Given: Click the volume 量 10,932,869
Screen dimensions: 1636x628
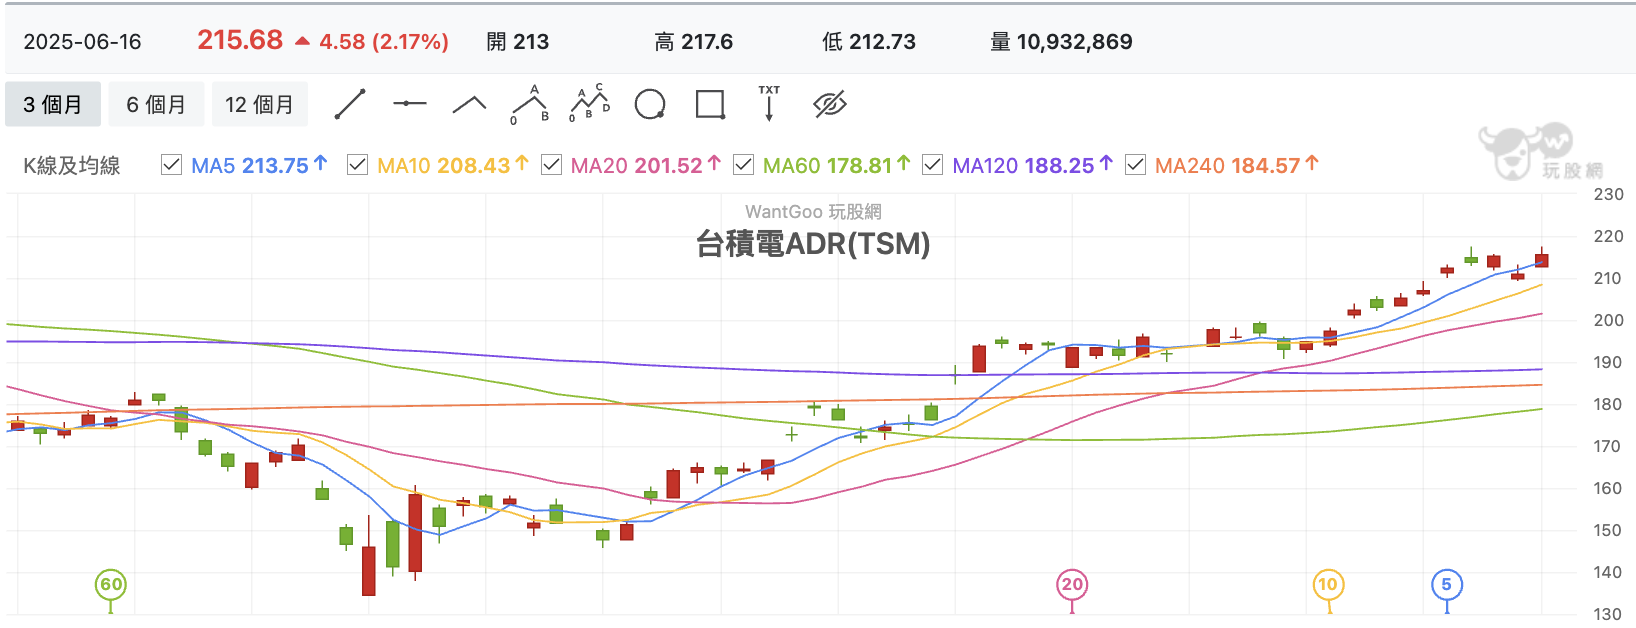Looking at the screenshot, I should point(1061,42).
